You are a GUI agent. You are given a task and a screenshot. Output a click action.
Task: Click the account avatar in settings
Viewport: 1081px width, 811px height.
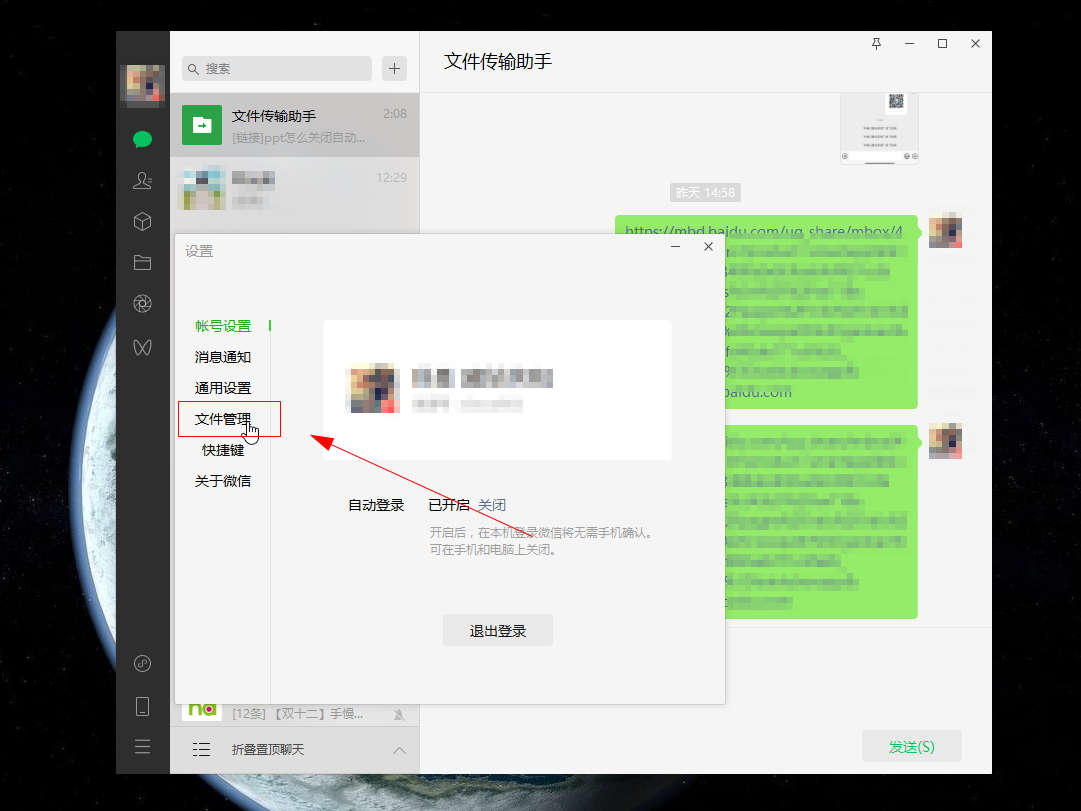[x=374, y=389]
